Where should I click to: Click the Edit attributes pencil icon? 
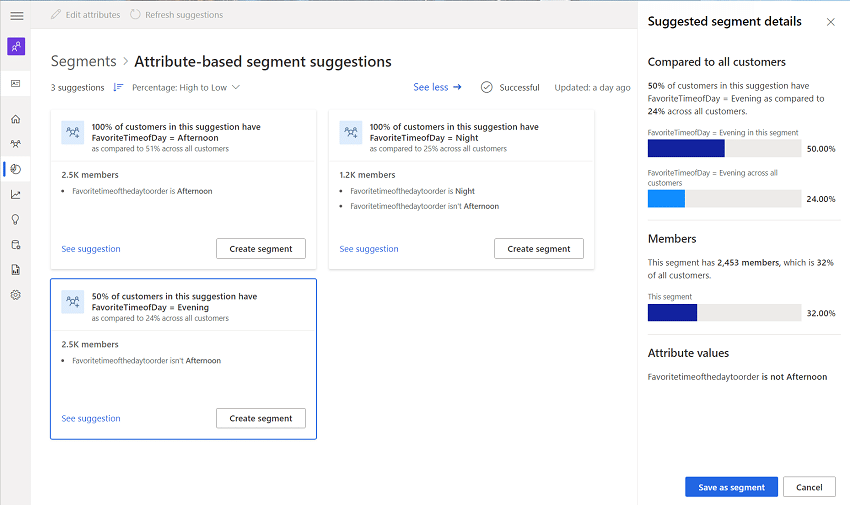pyautogui.click(x=56, y=15)
